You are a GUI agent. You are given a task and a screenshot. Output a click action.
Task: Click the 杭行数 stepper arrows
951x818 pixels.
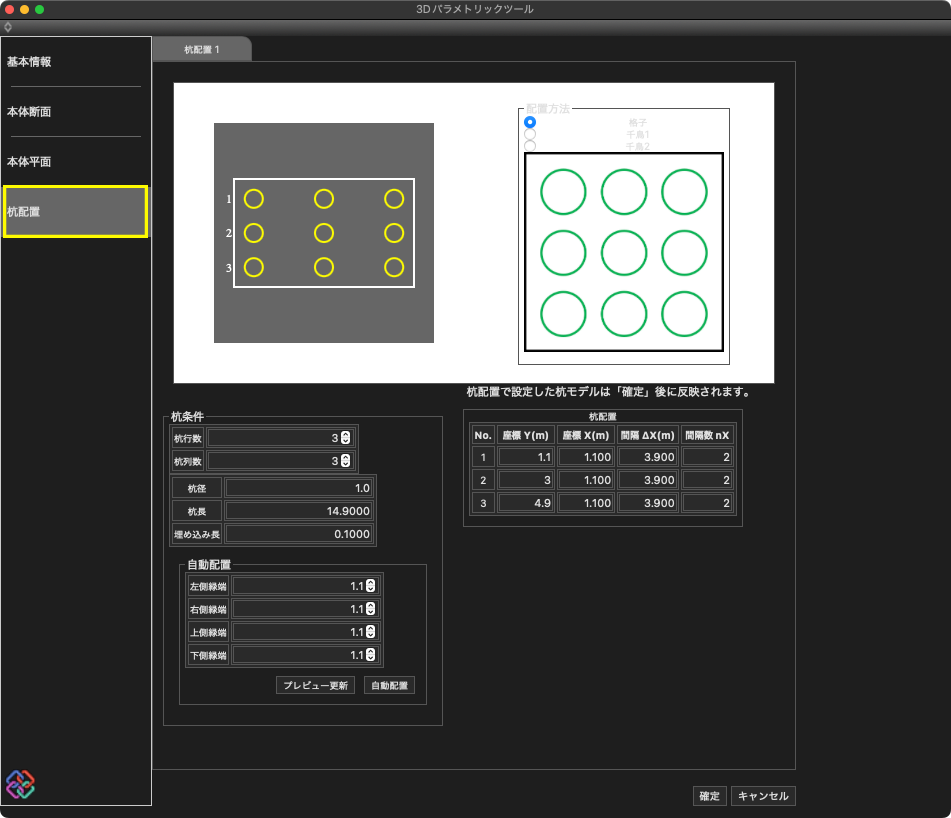tap(345, 437)
